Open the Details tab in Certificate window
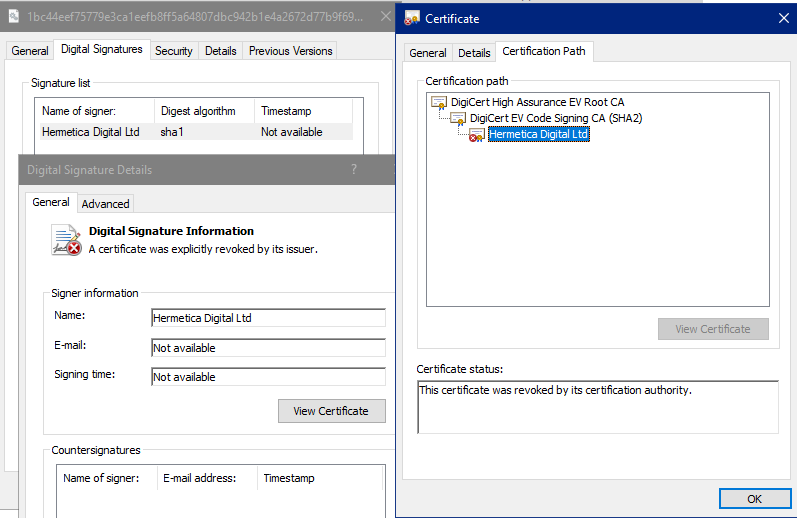This screenshot has height=518, width=797. coord(474,53)
